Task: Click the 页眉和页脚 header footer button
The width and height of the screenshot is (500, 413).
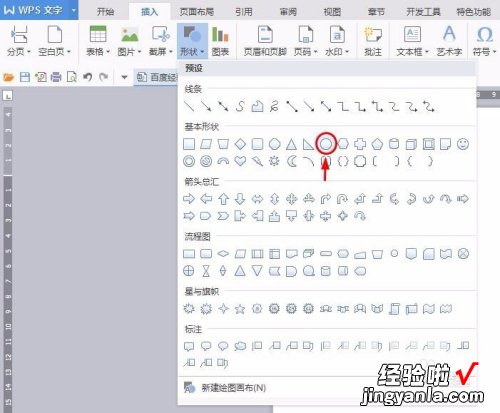Action: [265, 41]
